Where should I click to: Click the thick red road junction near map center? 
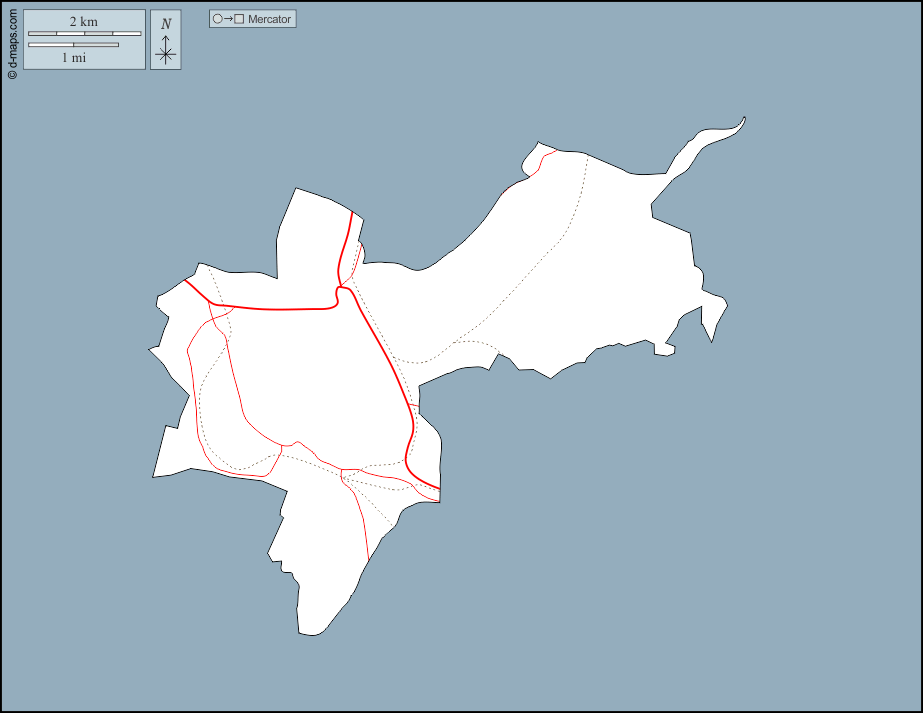(x=339, y=291)
